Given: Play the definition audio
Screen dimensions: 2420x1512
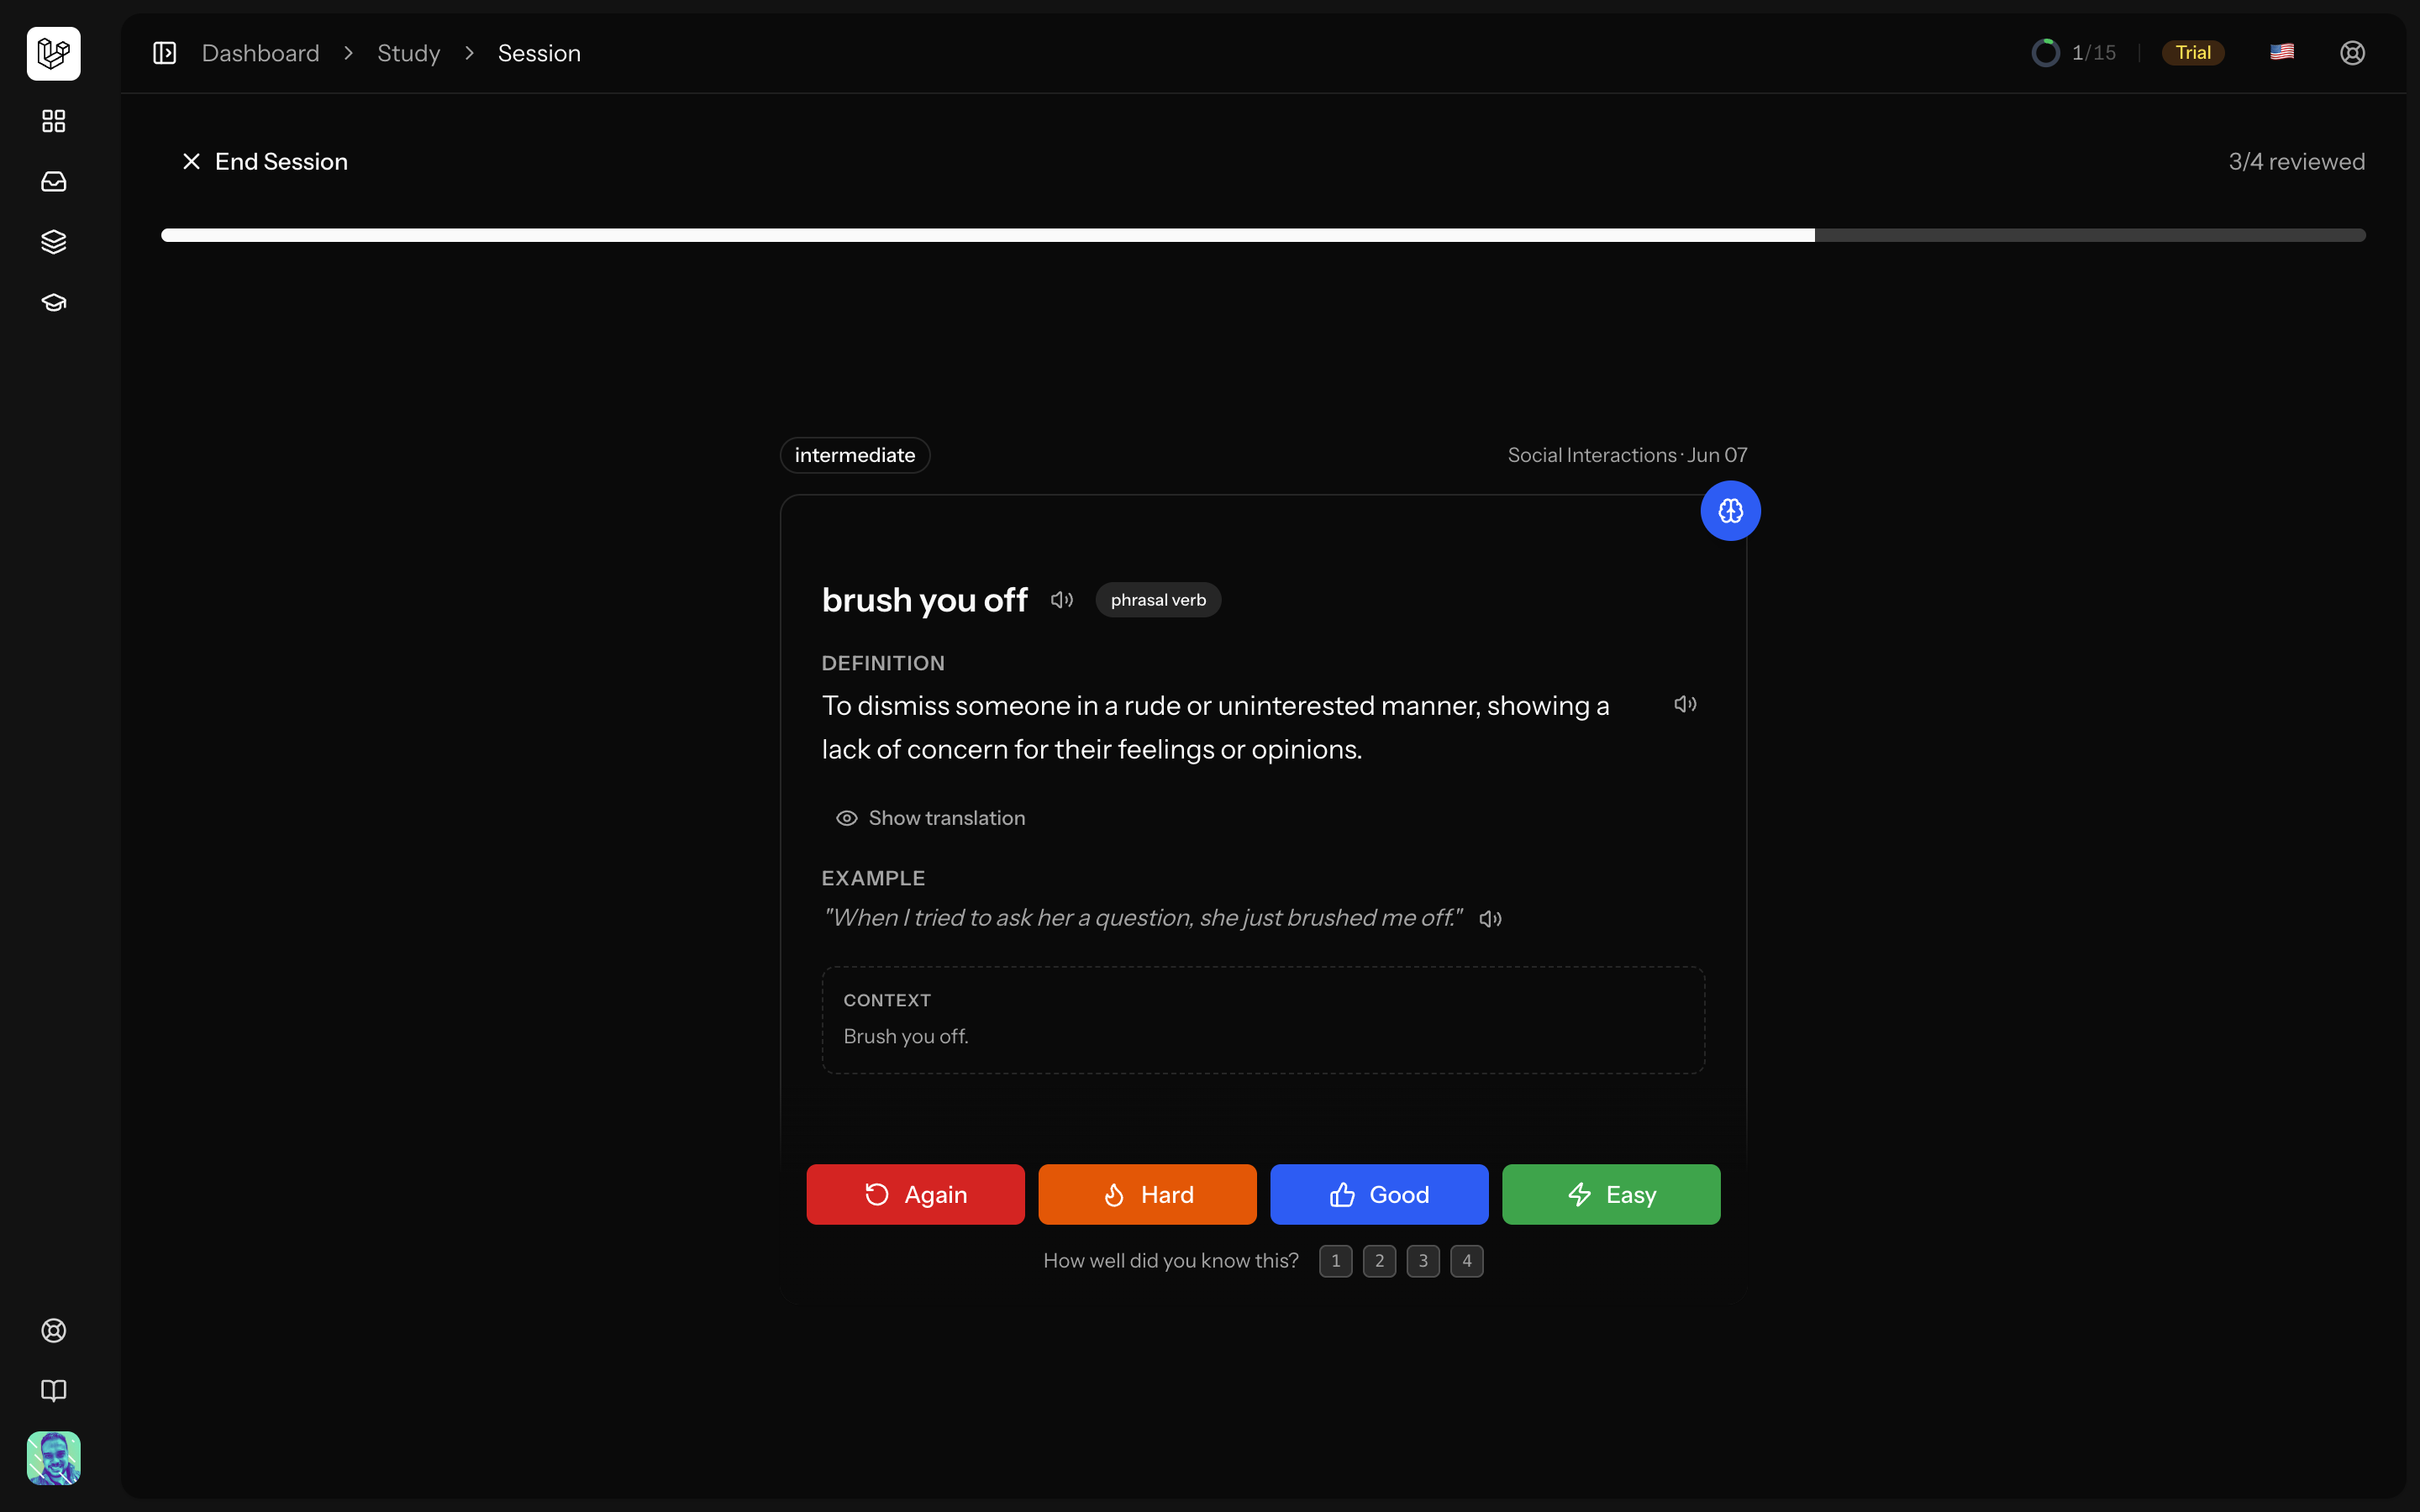Looking at the screenshot, I should (x=1685, y=704).
